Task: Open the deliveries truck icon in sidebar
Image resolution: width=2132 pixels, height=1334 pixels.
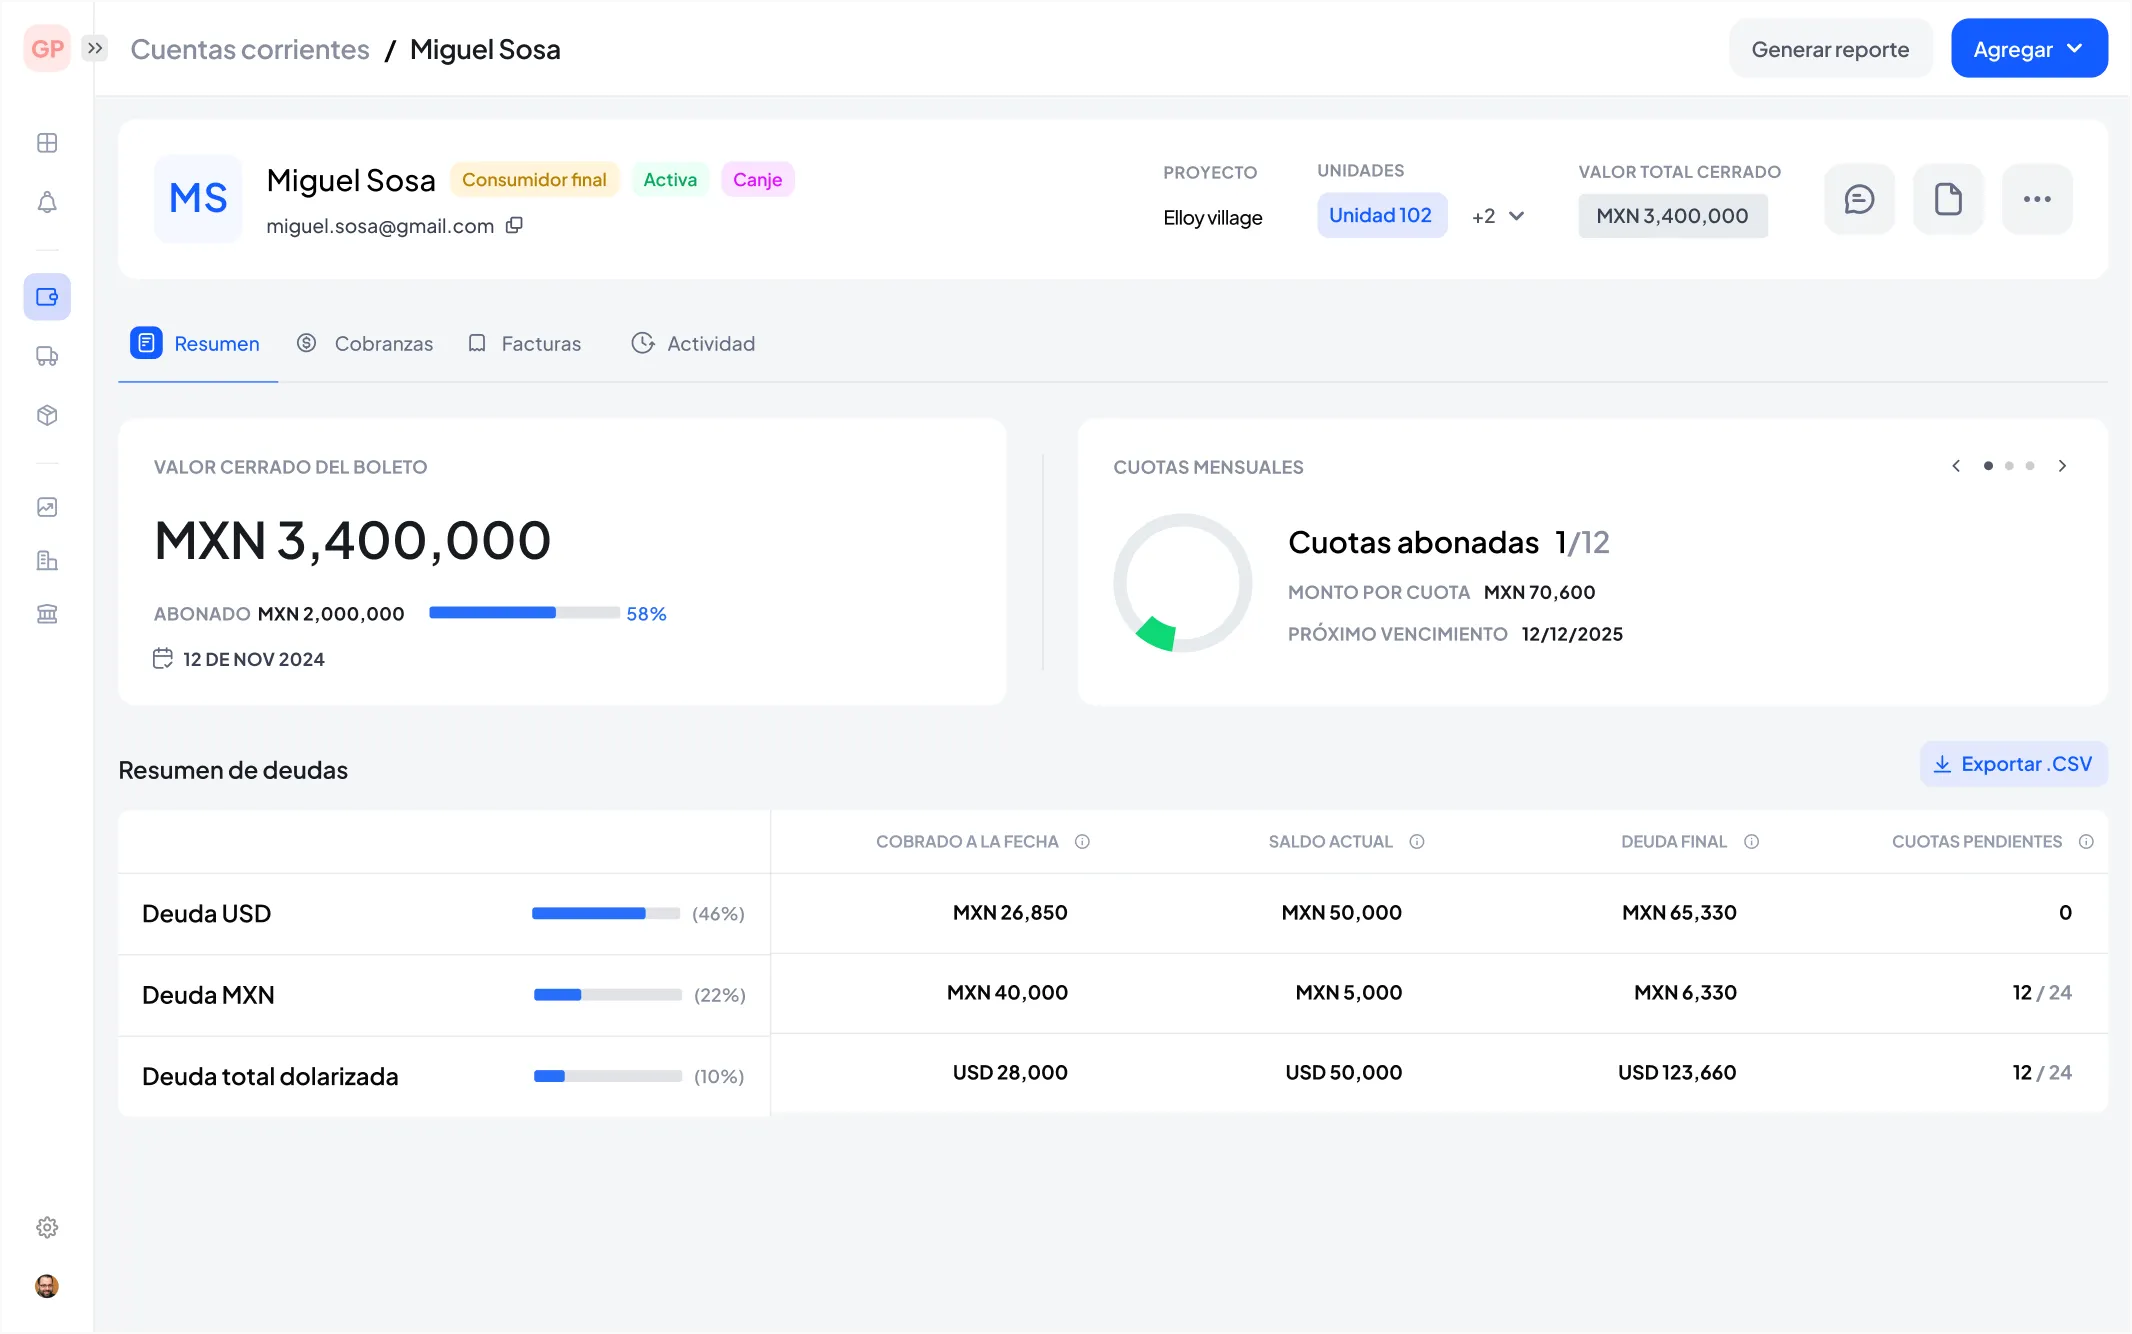Action: [x=46, y=356]
